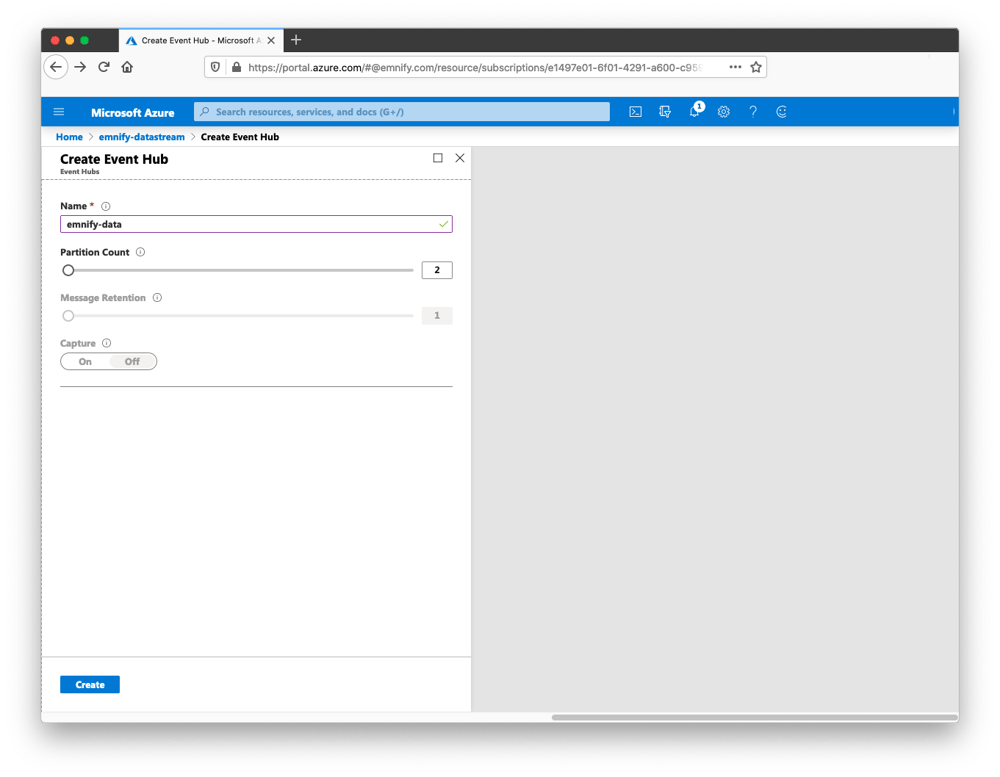This screenshot has width=1000, height=777.
Task: Set Capture to Off
Action: point(132,362)
